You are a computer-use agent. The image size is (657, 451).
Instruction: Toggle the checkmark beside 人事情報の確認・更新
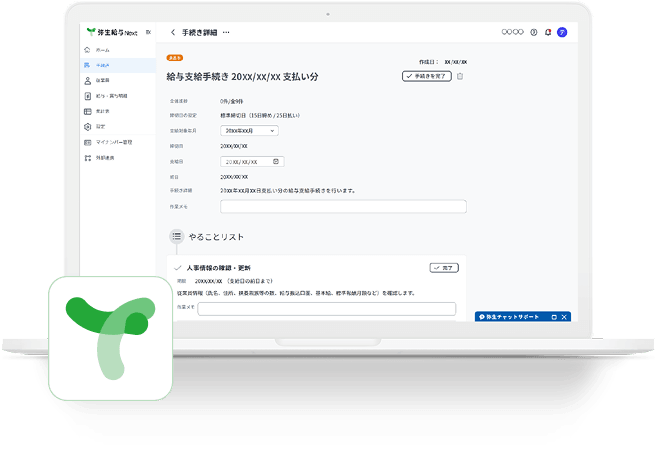point(178,268)
